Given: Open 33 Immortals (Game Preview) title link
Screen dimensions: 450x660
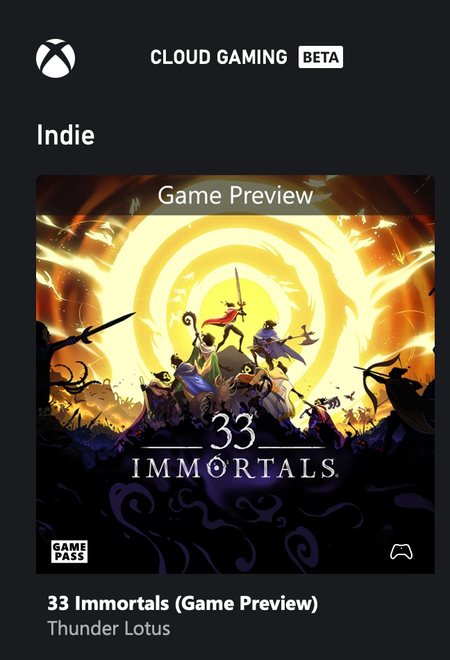Looking at the screenshot, I should 183,603.
